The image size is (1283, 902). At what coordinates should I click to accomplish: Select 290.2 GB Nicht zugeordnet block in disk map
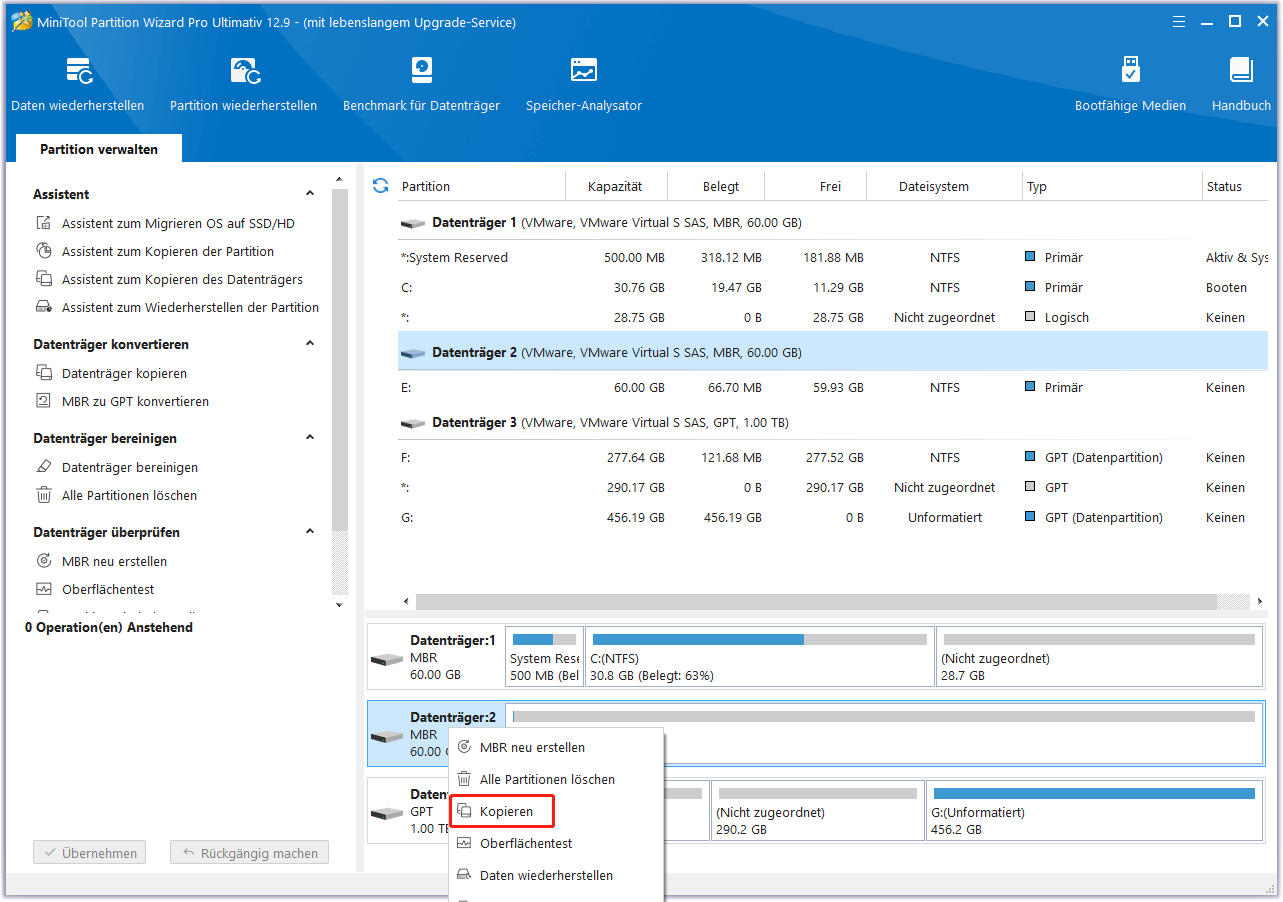click(x=817, y=811)
